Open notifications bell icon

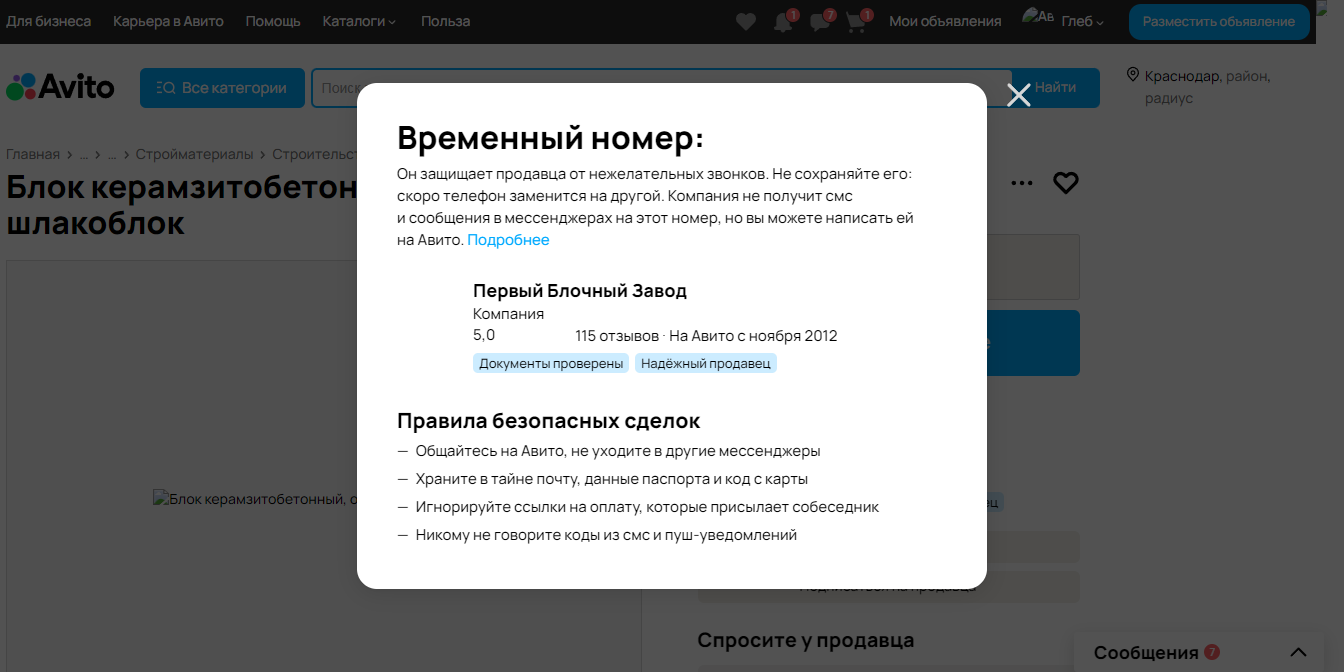pos(783,21)
